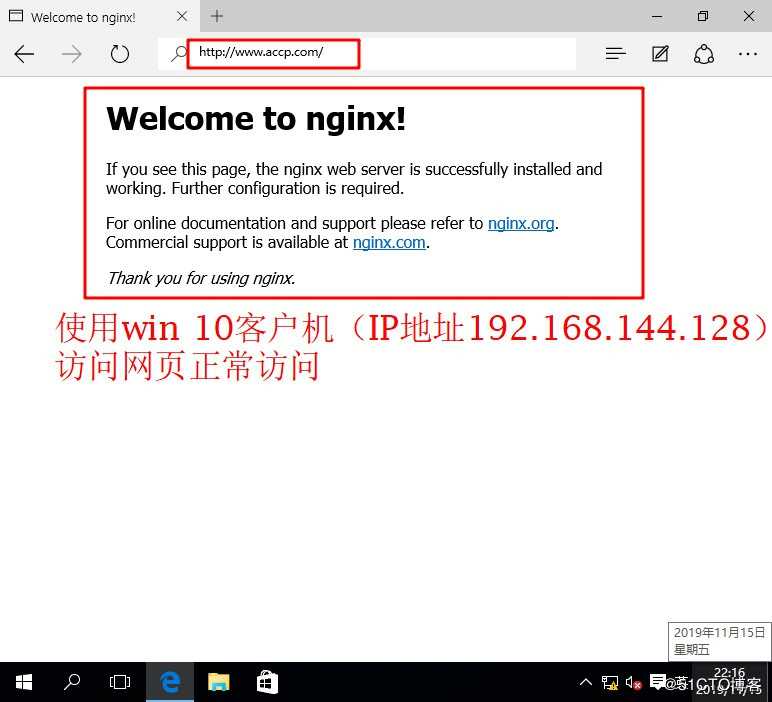Open the More actions ellipsis menu
The width and height of the screenshot is (772, 702).
pyautogui.click(x=748, y=54)
